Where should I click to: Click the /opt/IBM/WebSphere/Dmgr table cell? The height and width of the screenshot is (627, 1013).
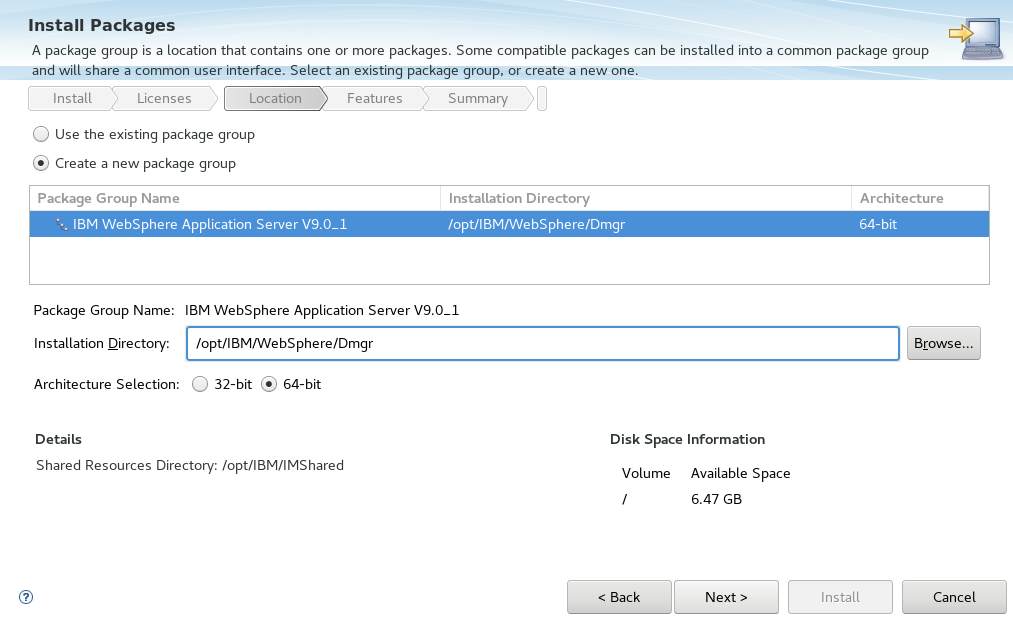[x=536, y=225]
